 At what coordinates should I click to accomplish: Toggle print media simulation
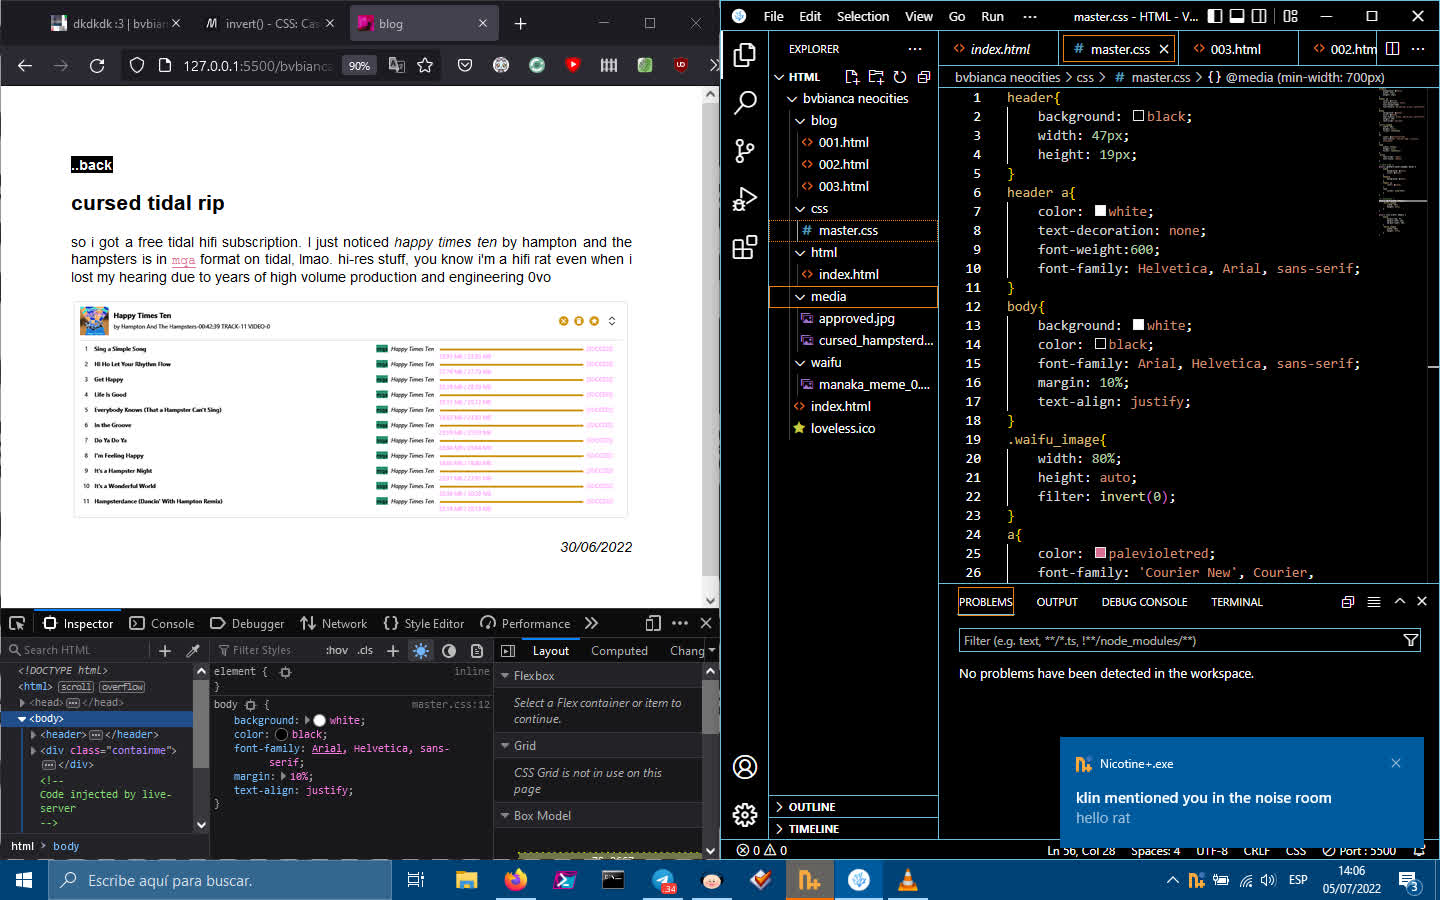477,650
